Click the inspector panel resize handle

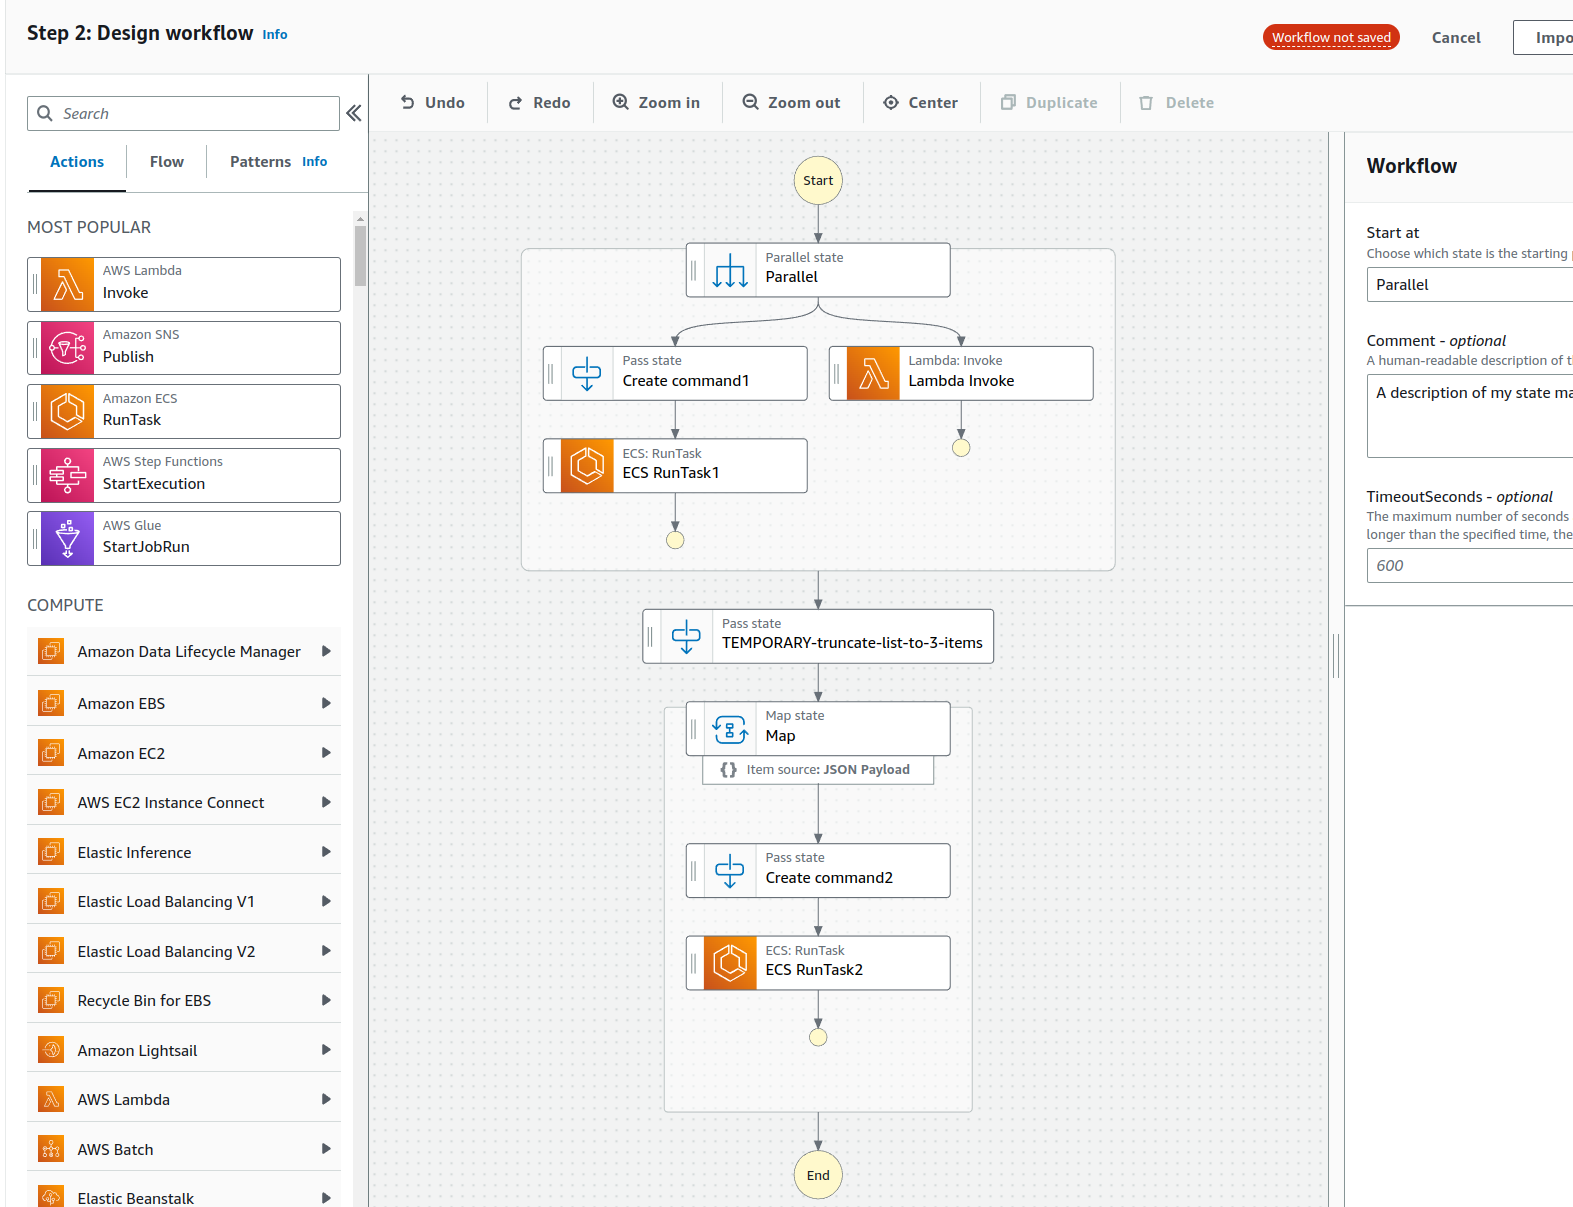coord(1336,656)
